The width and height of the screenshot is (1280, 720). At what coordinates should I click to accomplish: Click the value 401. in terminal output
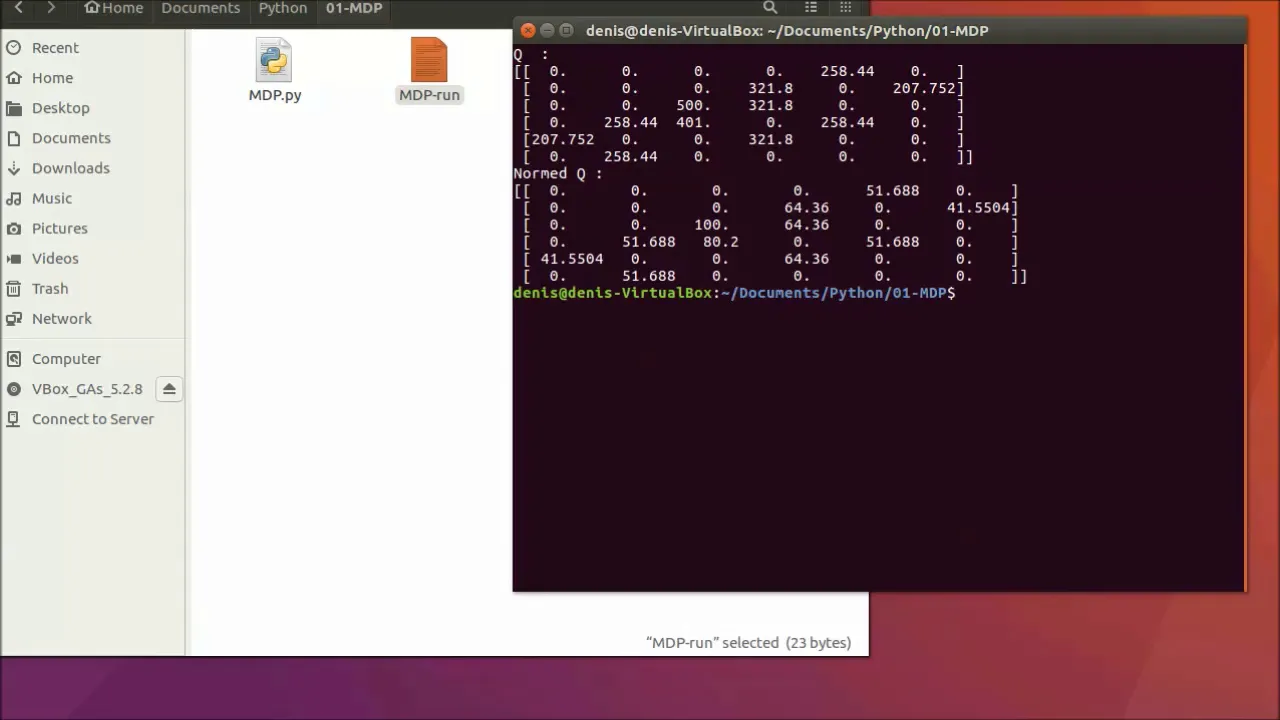693,122
